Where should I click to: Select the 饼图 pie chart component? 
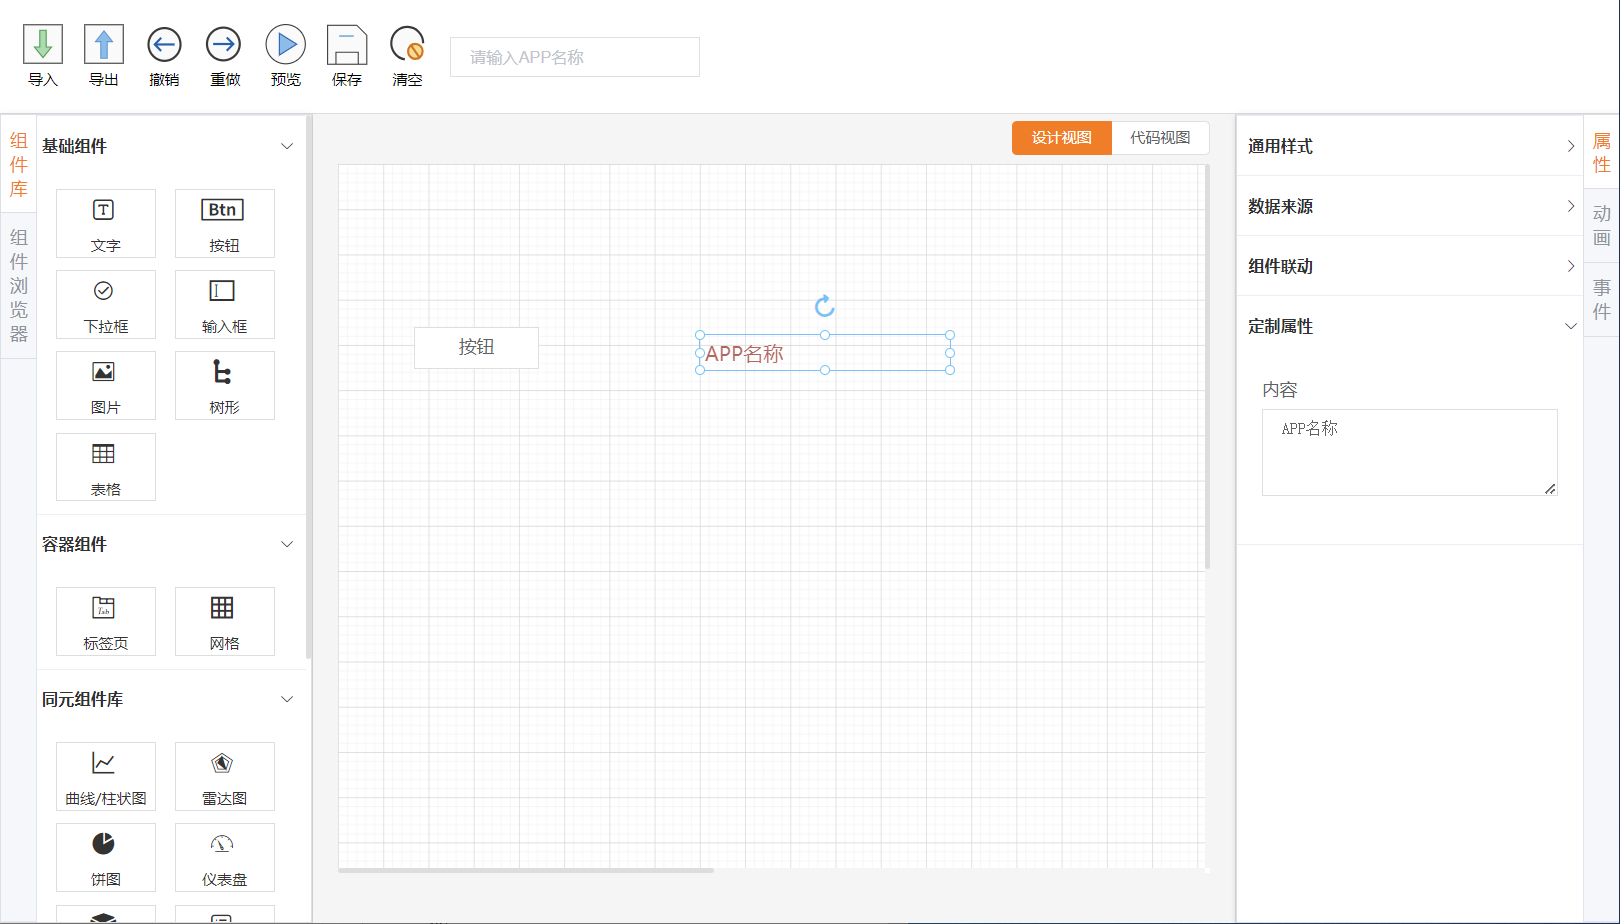point(106,858)
